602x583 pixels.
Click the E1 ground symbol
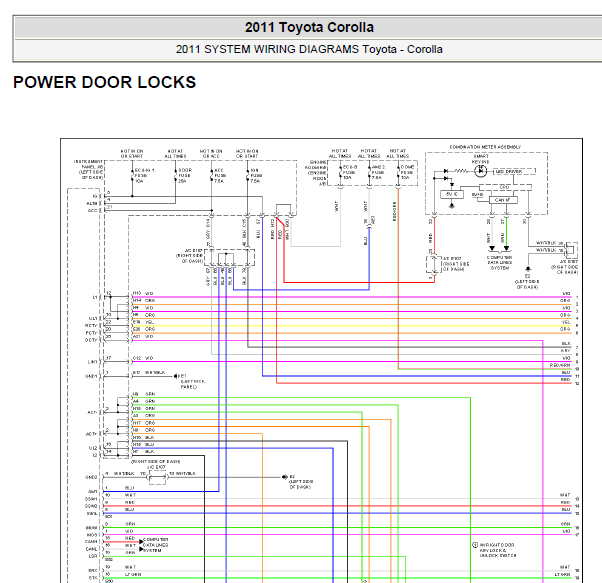[177, 376]
